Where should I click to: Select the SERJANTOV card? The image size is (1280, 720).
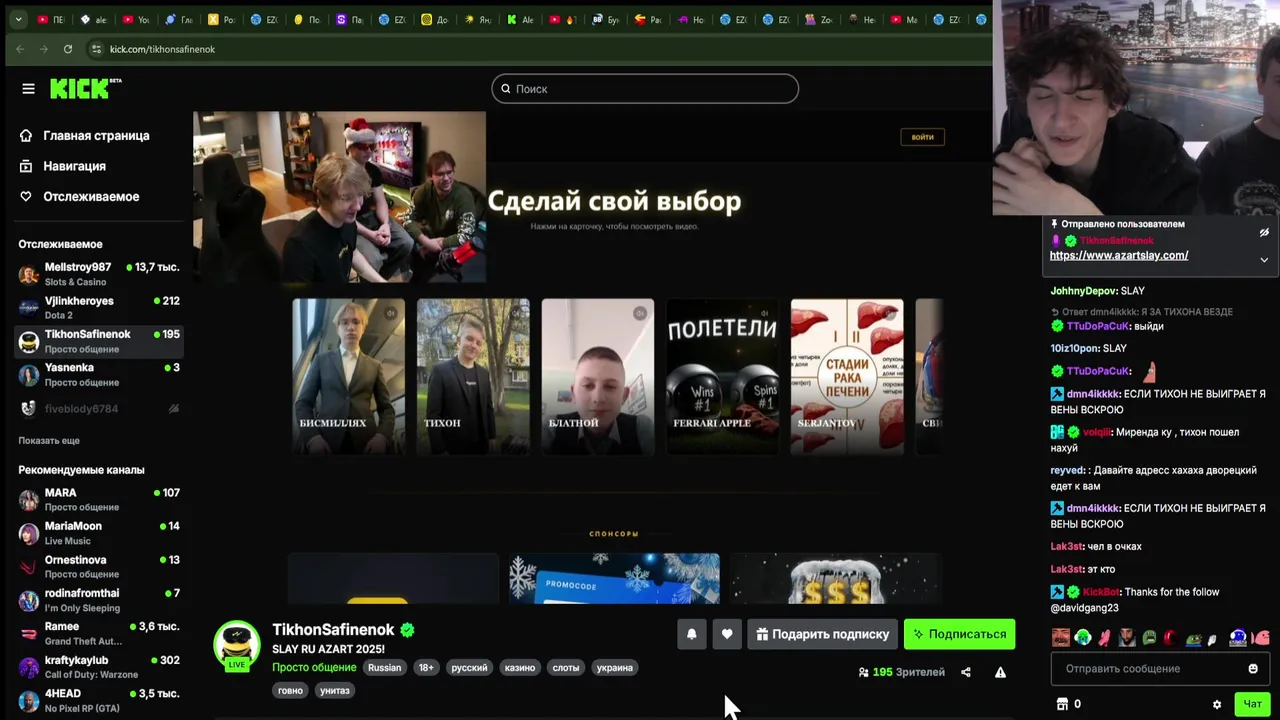[847, 376]
